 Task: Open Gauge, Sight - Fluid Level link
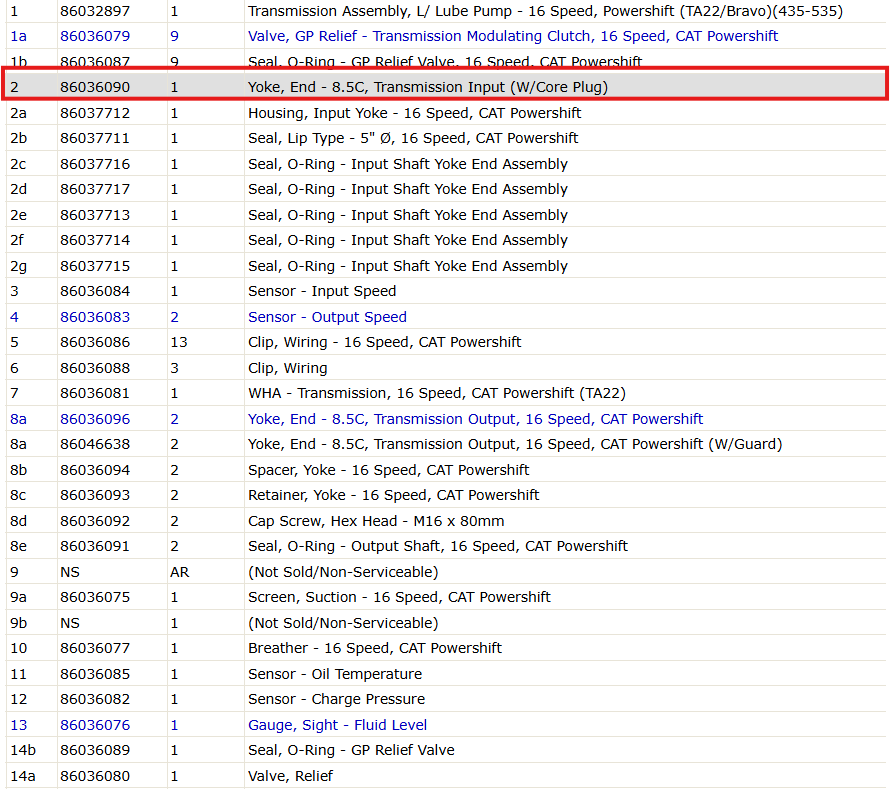(x=337, y=725)
